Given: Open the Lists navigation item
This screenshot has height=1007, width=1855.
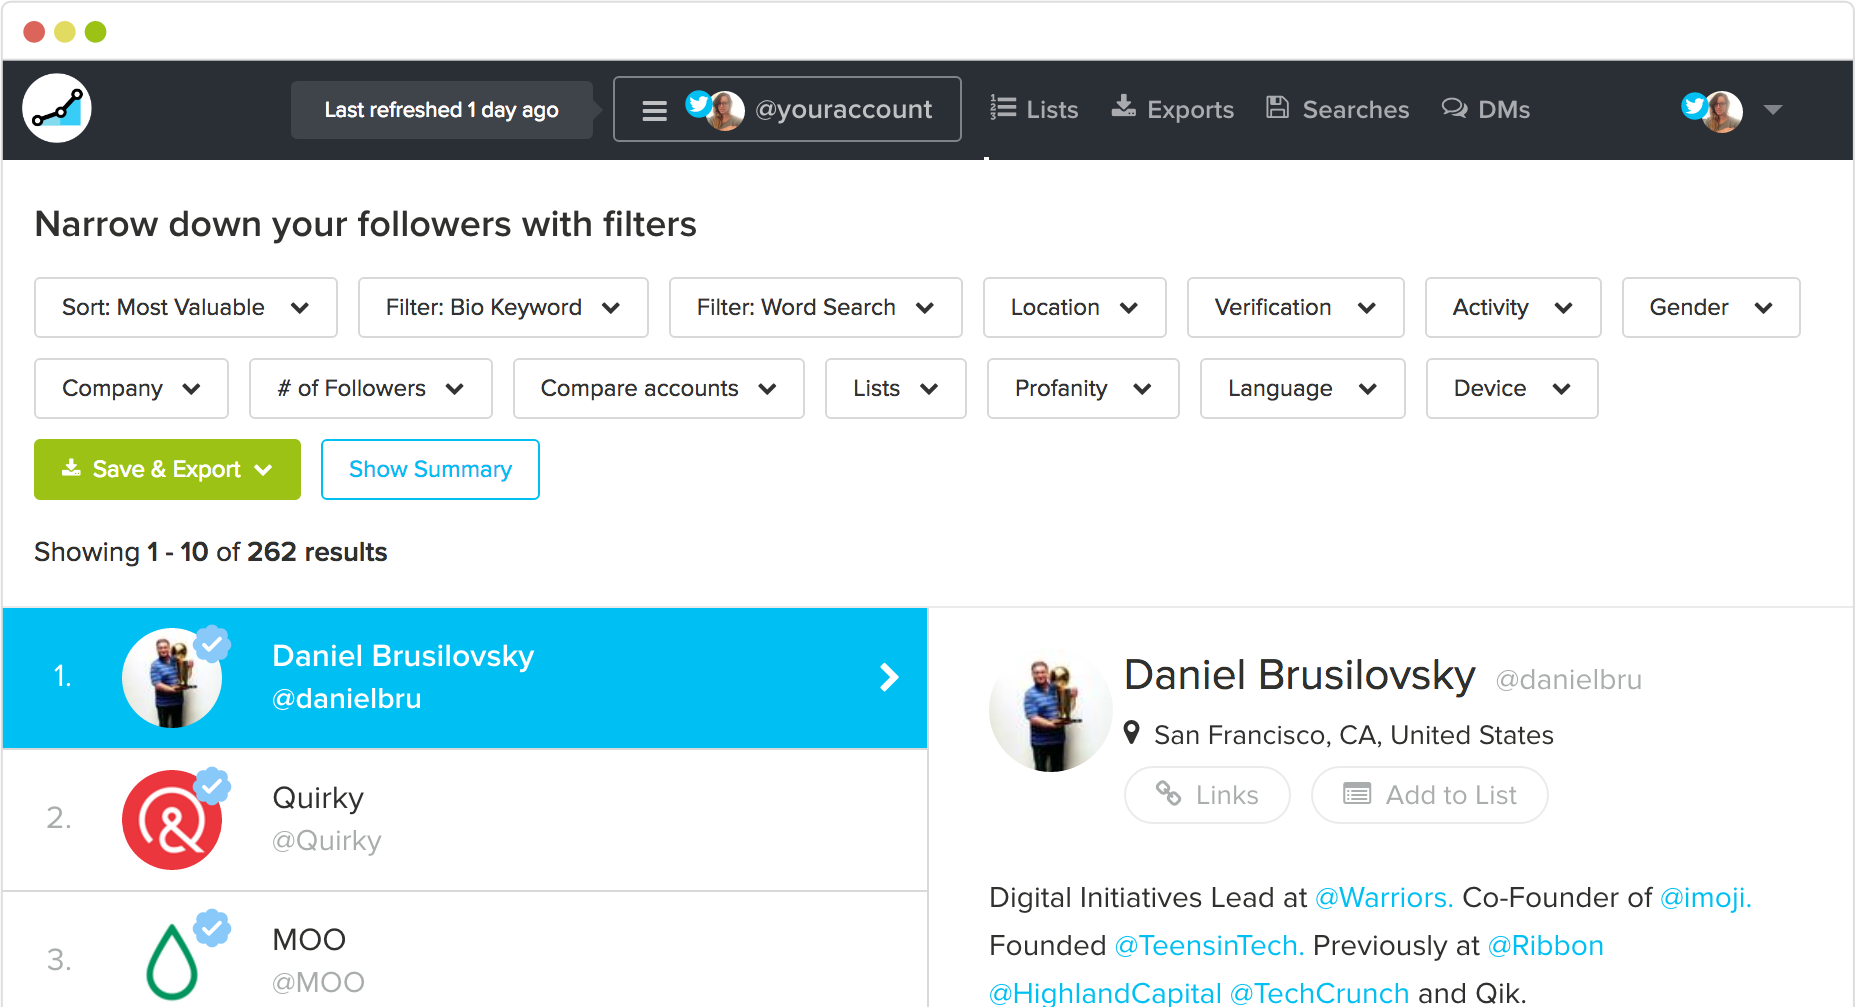Looking at the screenshot, I should click(x=1034, y=109).
